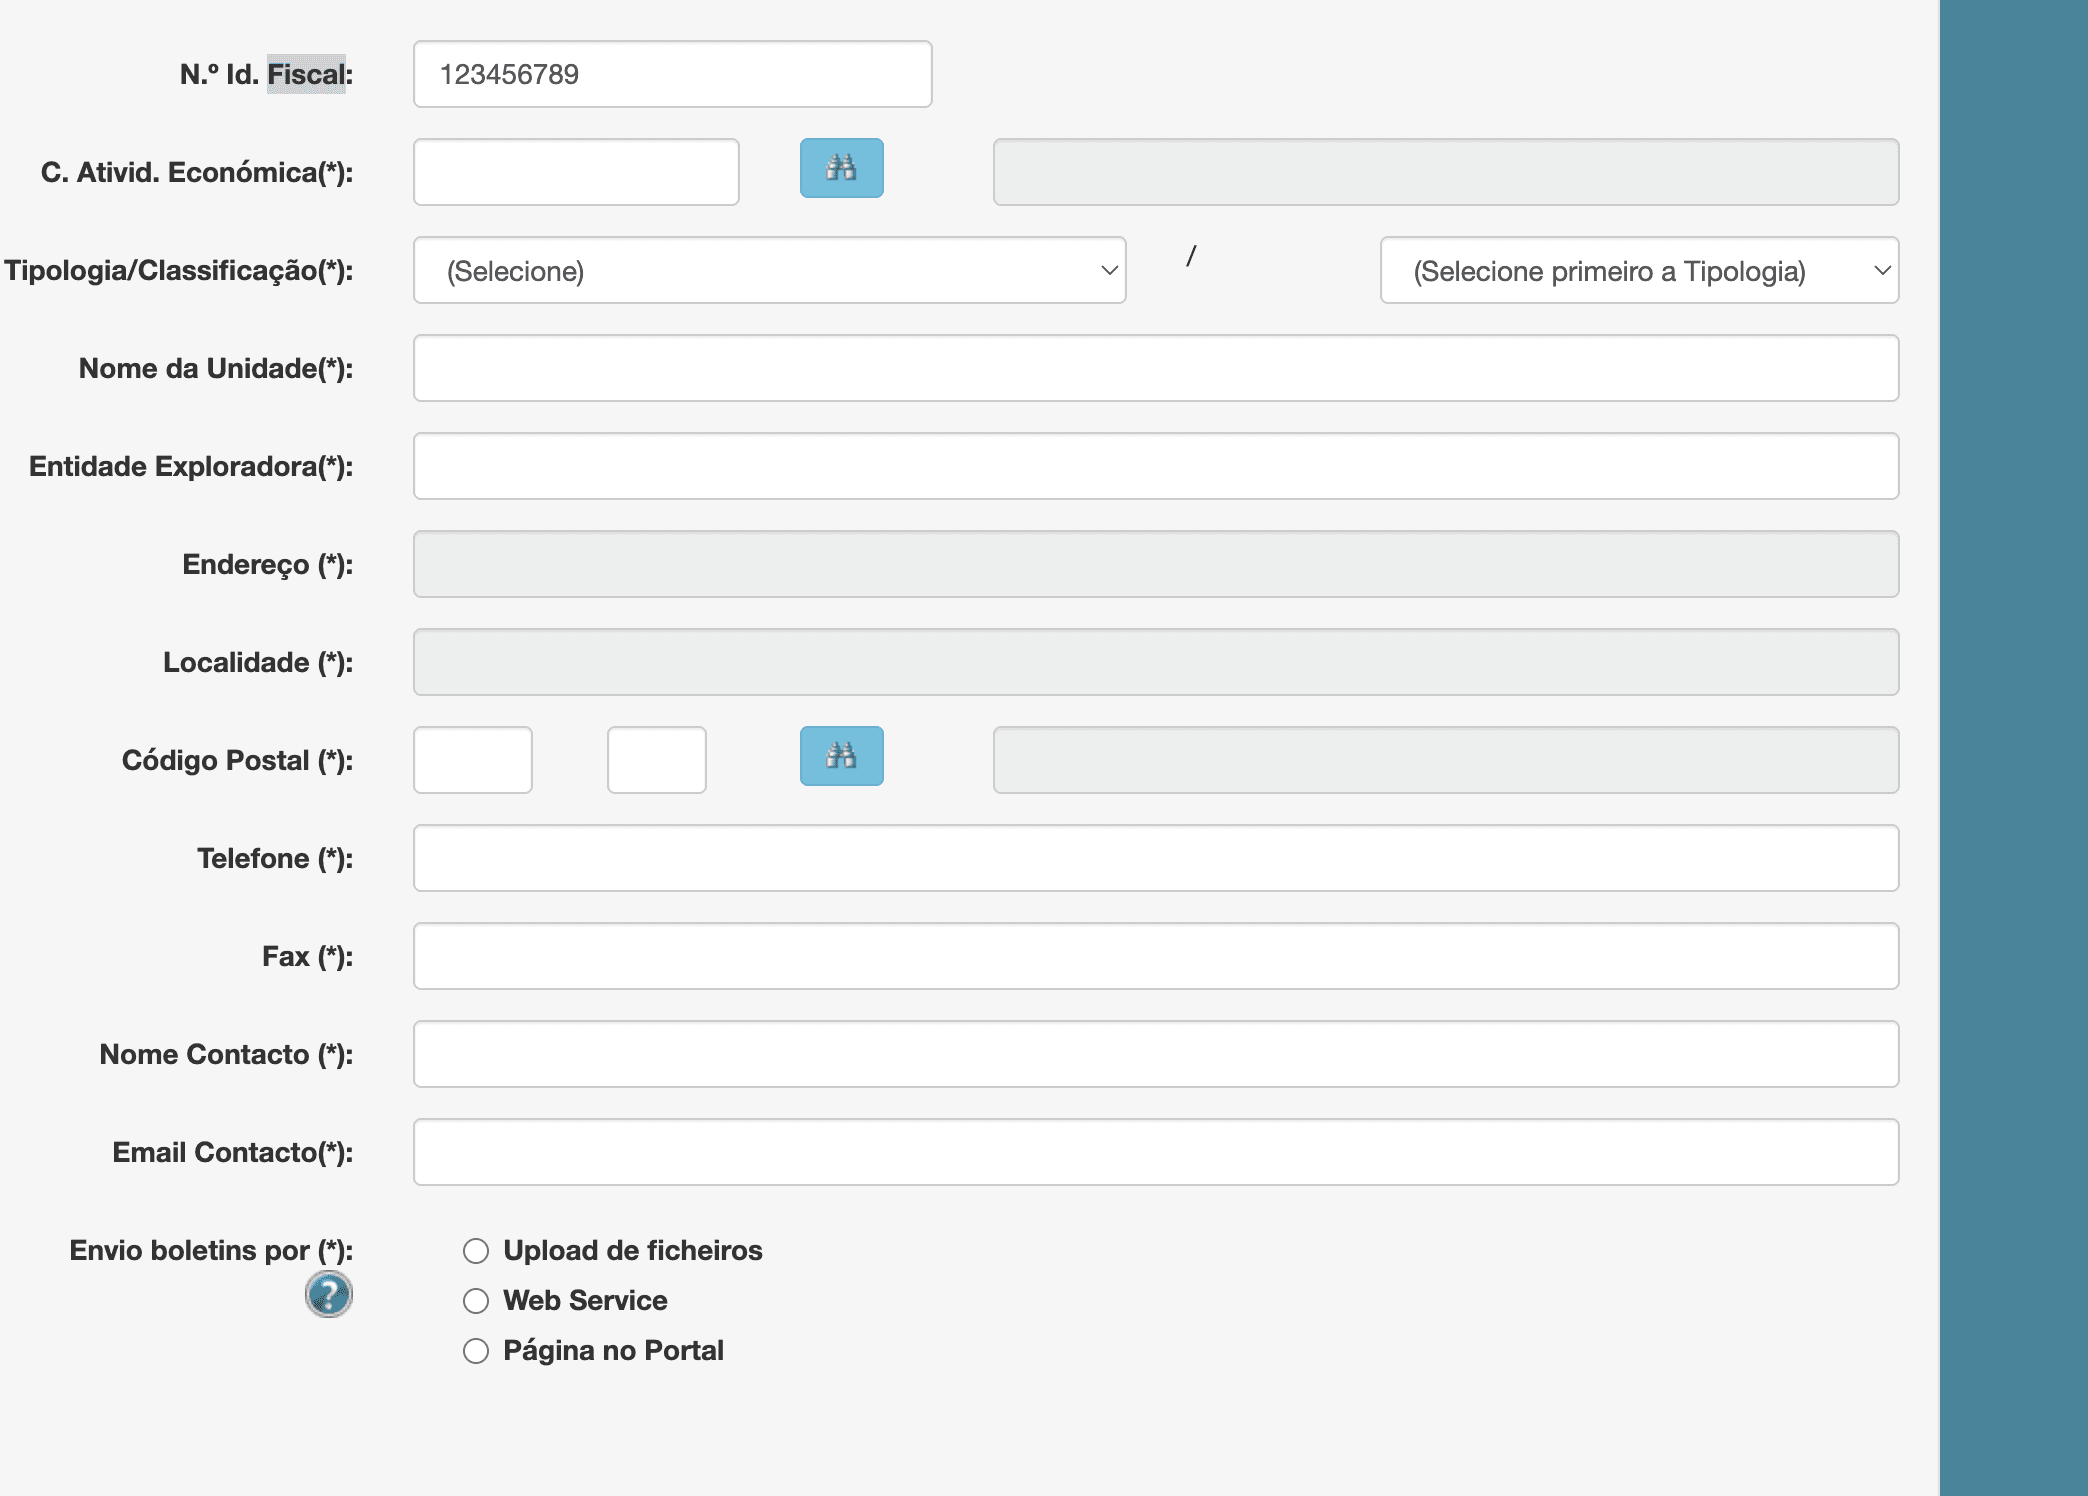The height and width of the screenshot is (1496, 2088).
Task: Click the second Código Postal box
Action: coord(656,760)
